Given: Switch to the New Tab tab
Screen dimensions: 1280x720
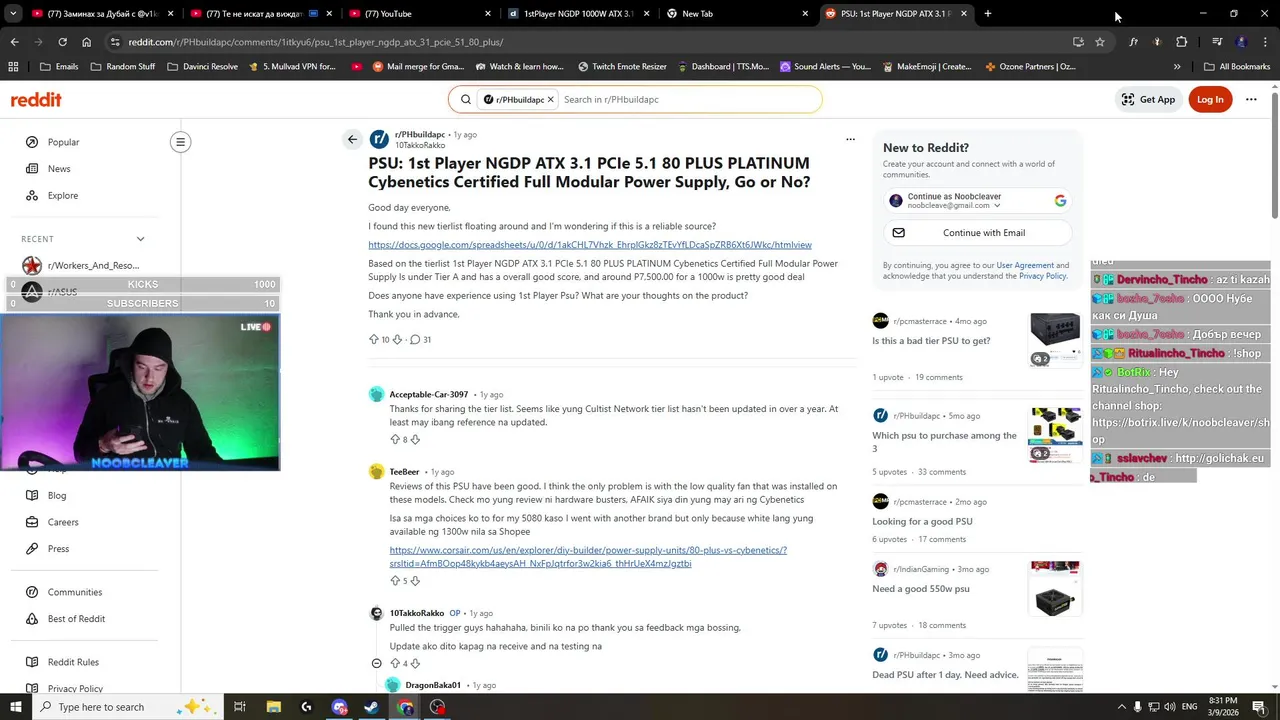Looking at the screenshot, I should 735,14.
